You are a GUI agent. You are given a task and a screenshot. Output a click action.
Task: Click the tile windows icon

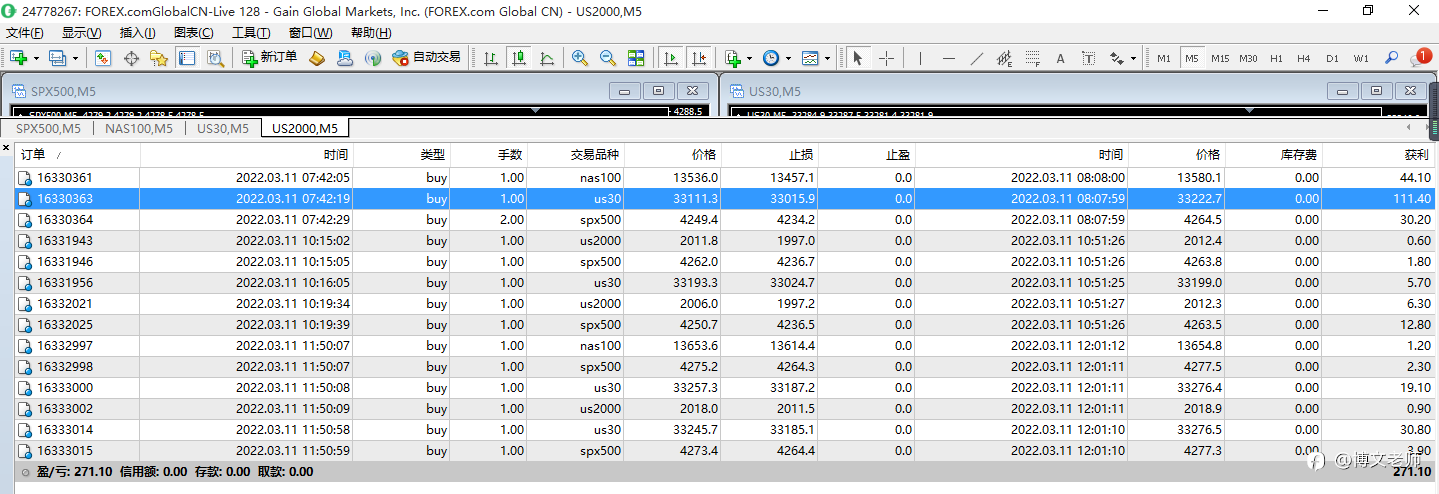[x=636, y=58]
